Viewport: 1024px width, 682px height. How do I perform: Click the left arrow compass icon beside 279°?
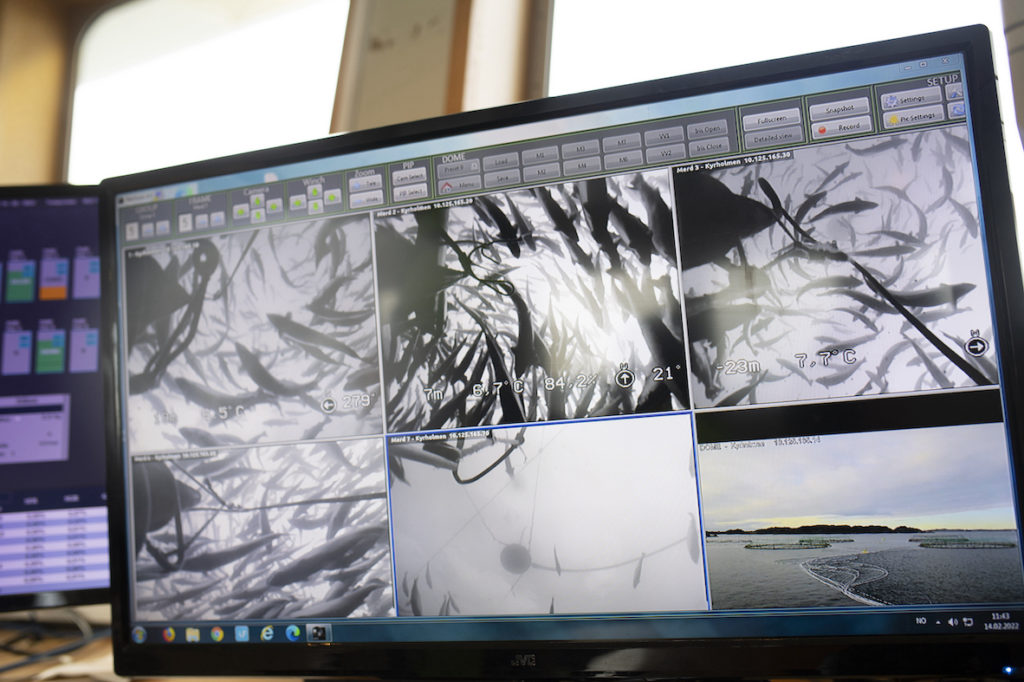[328, 405]
